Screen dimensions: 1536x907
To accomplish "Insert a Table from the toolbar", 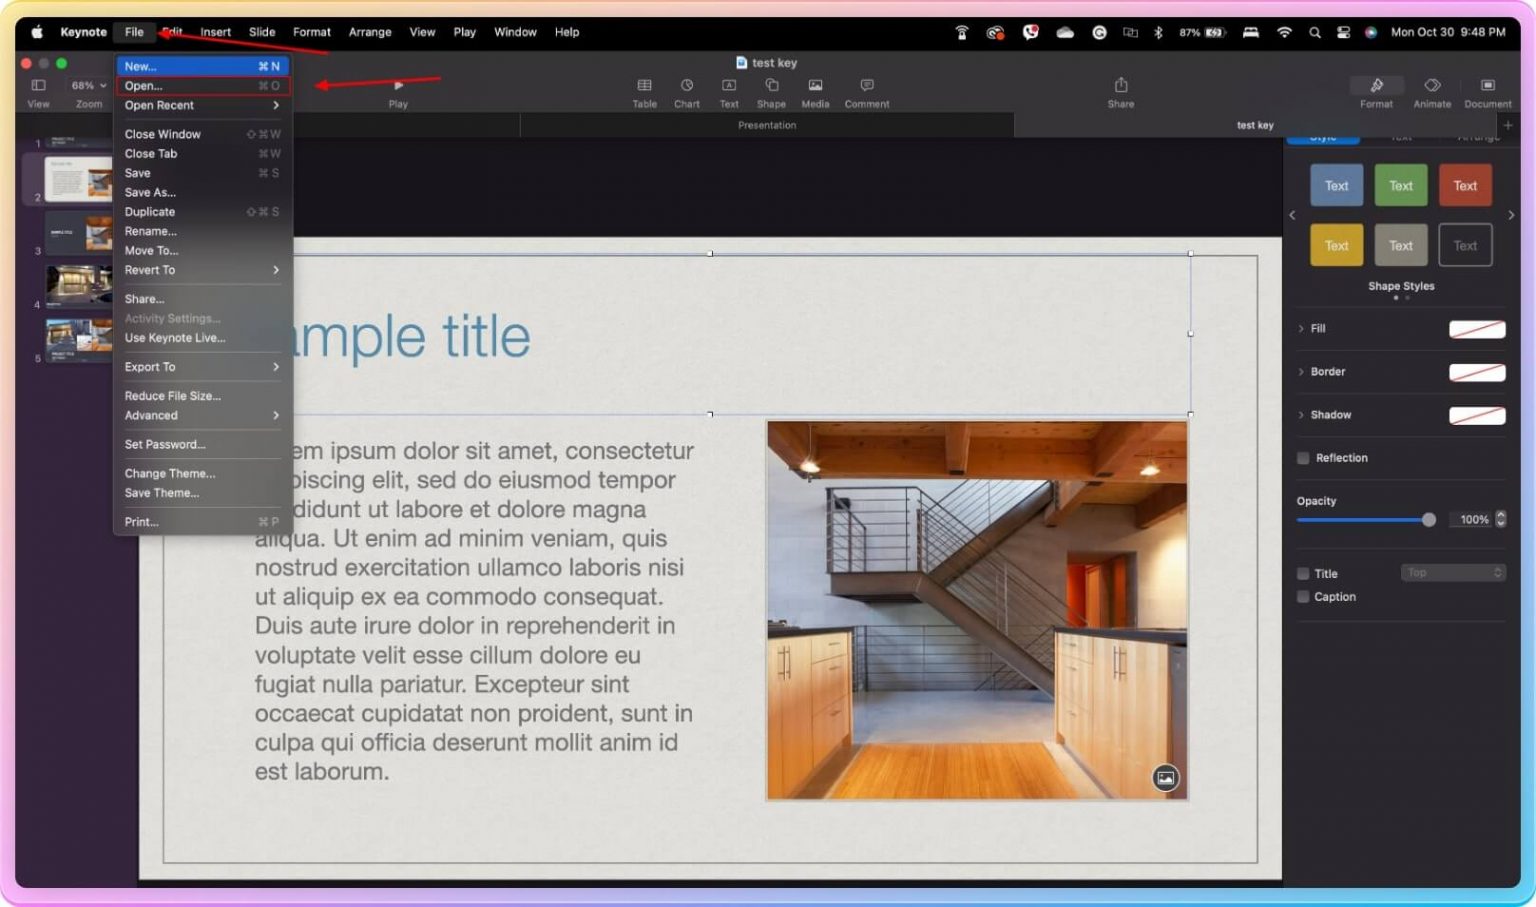I will point(644,90).
